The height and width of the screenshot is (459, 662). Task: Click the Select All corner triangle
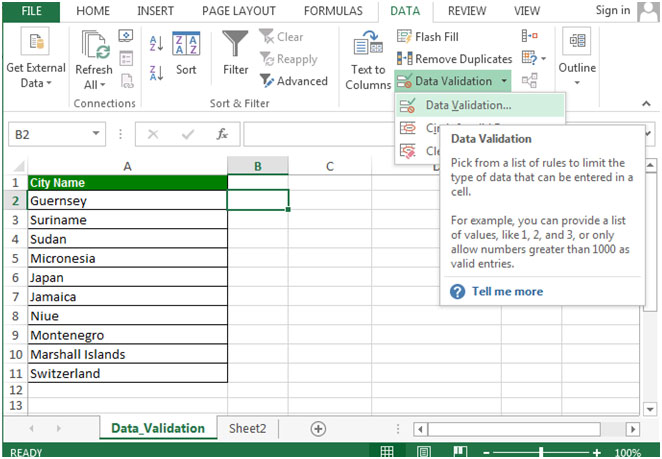18,166
